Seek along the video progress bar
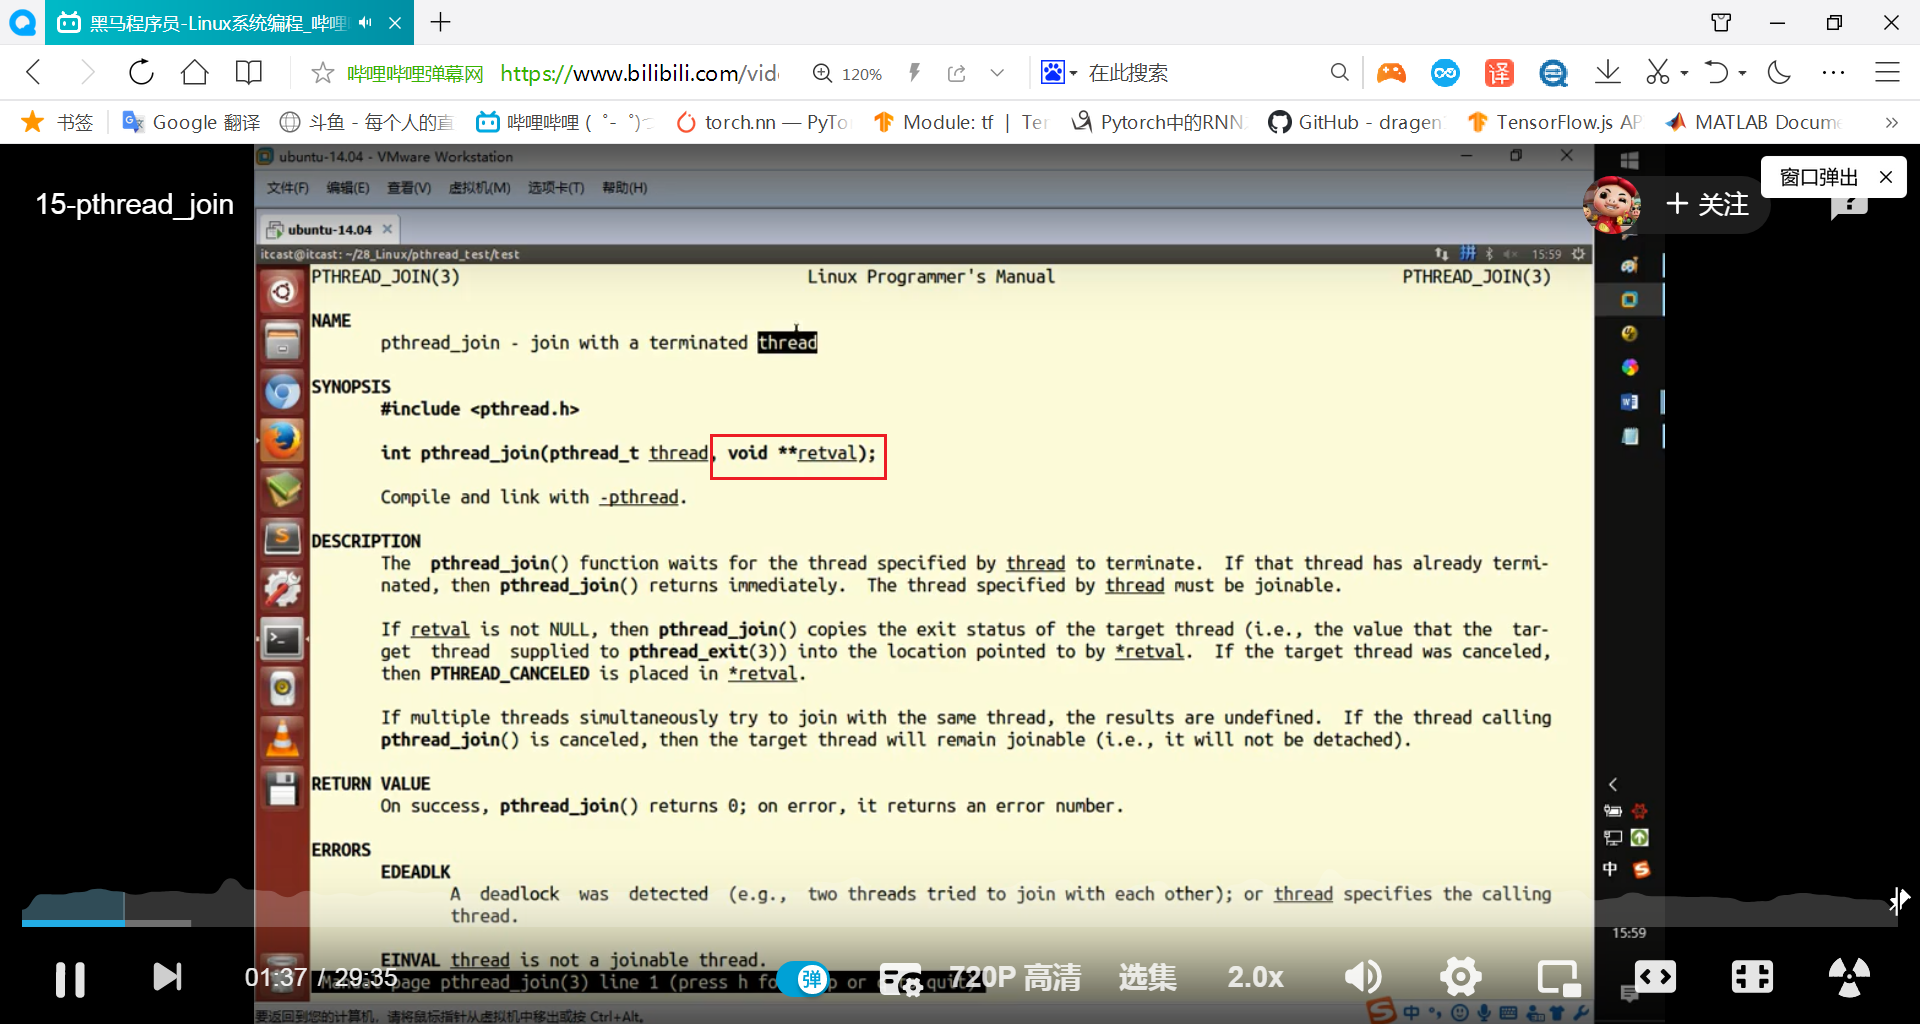 coord(960,923)
